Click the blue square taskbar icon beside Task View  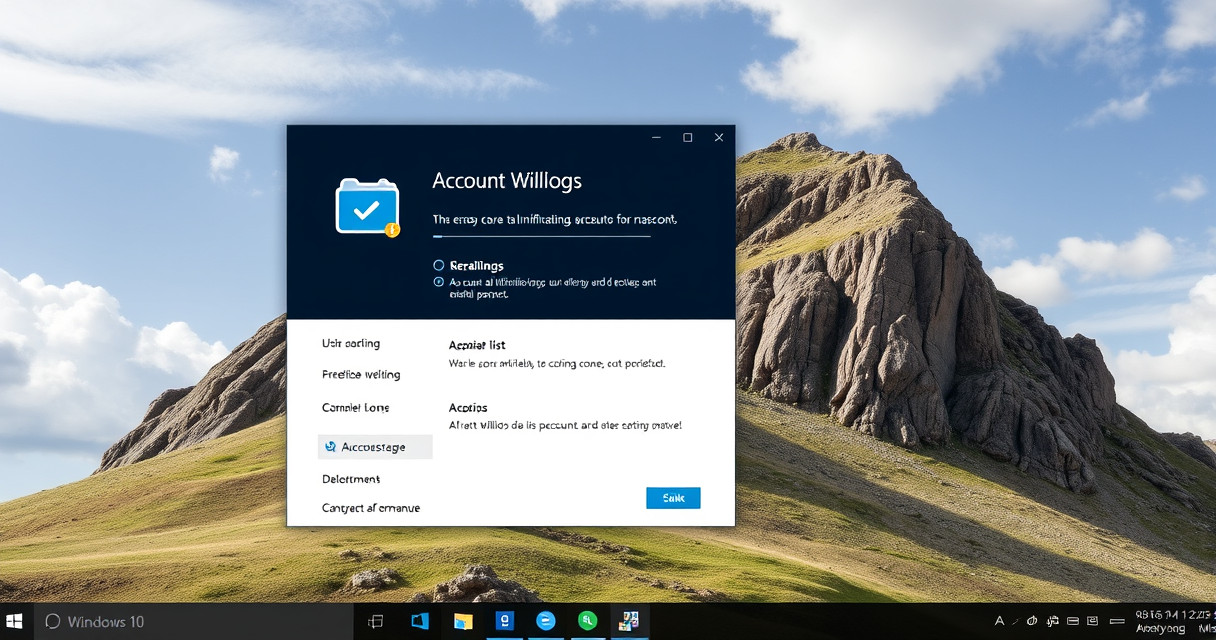coord(420,621)
